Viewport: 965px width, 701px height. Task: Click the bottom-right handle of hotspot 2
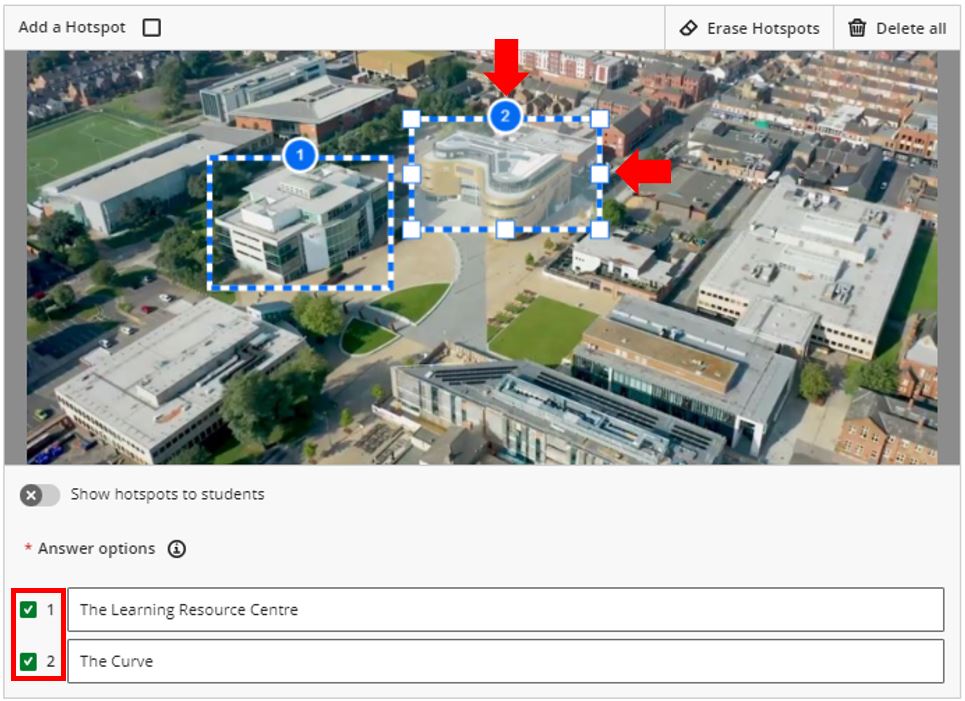pos(599,230)
